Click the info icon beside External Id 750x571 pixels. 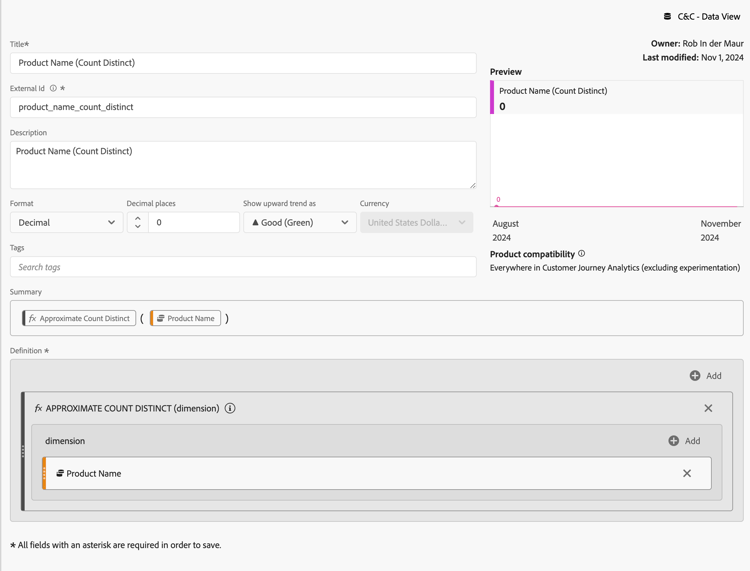click(x=53, y=88)
